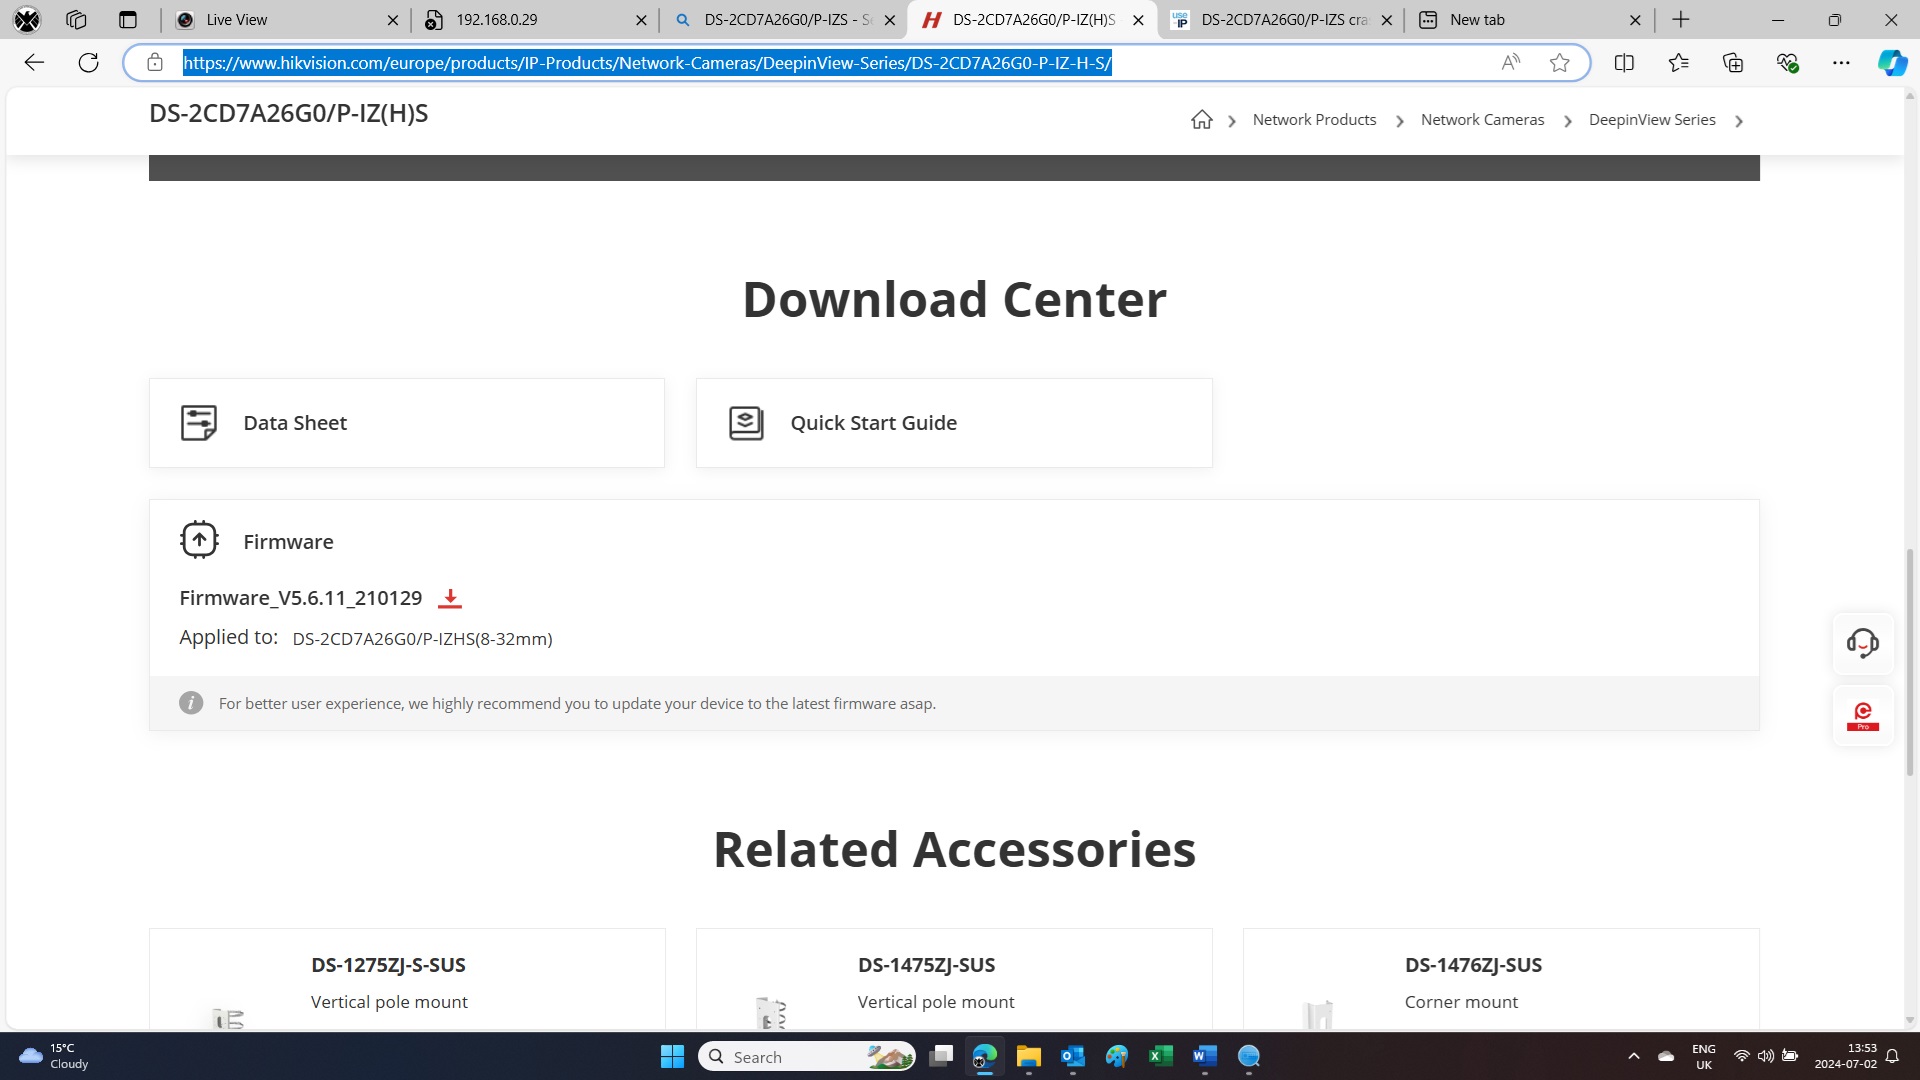Open the Data Sheet download
Viewport: 1920px width, 1080px height.
coord(406,423)
